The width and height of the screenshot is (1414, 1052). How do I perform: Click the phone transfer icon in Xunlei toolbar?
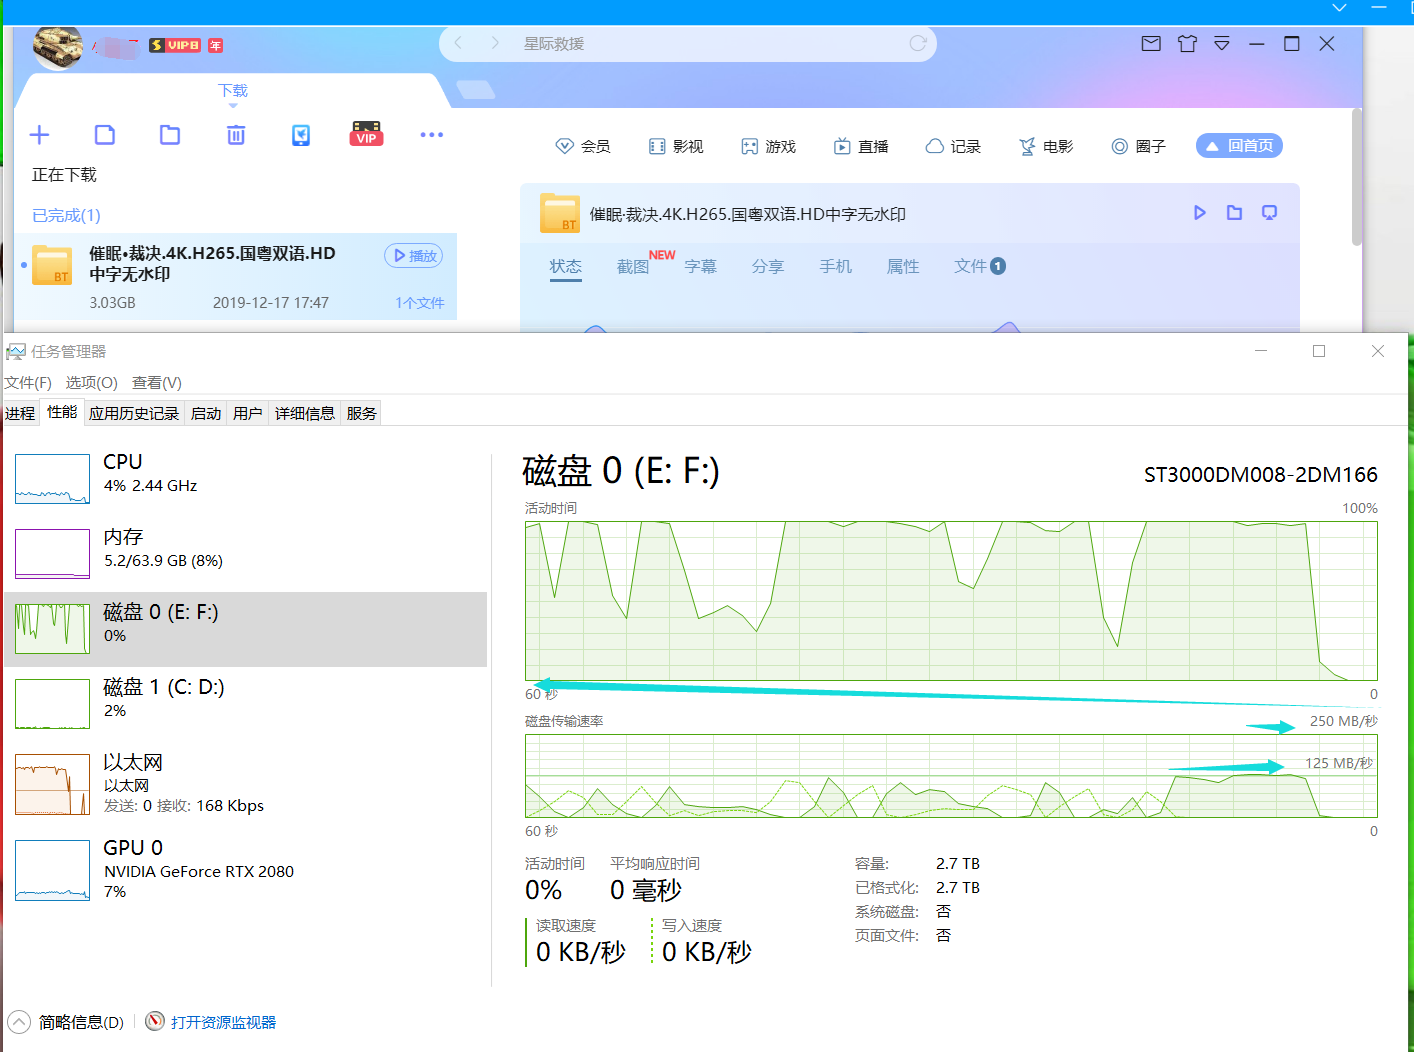(300, 134)
